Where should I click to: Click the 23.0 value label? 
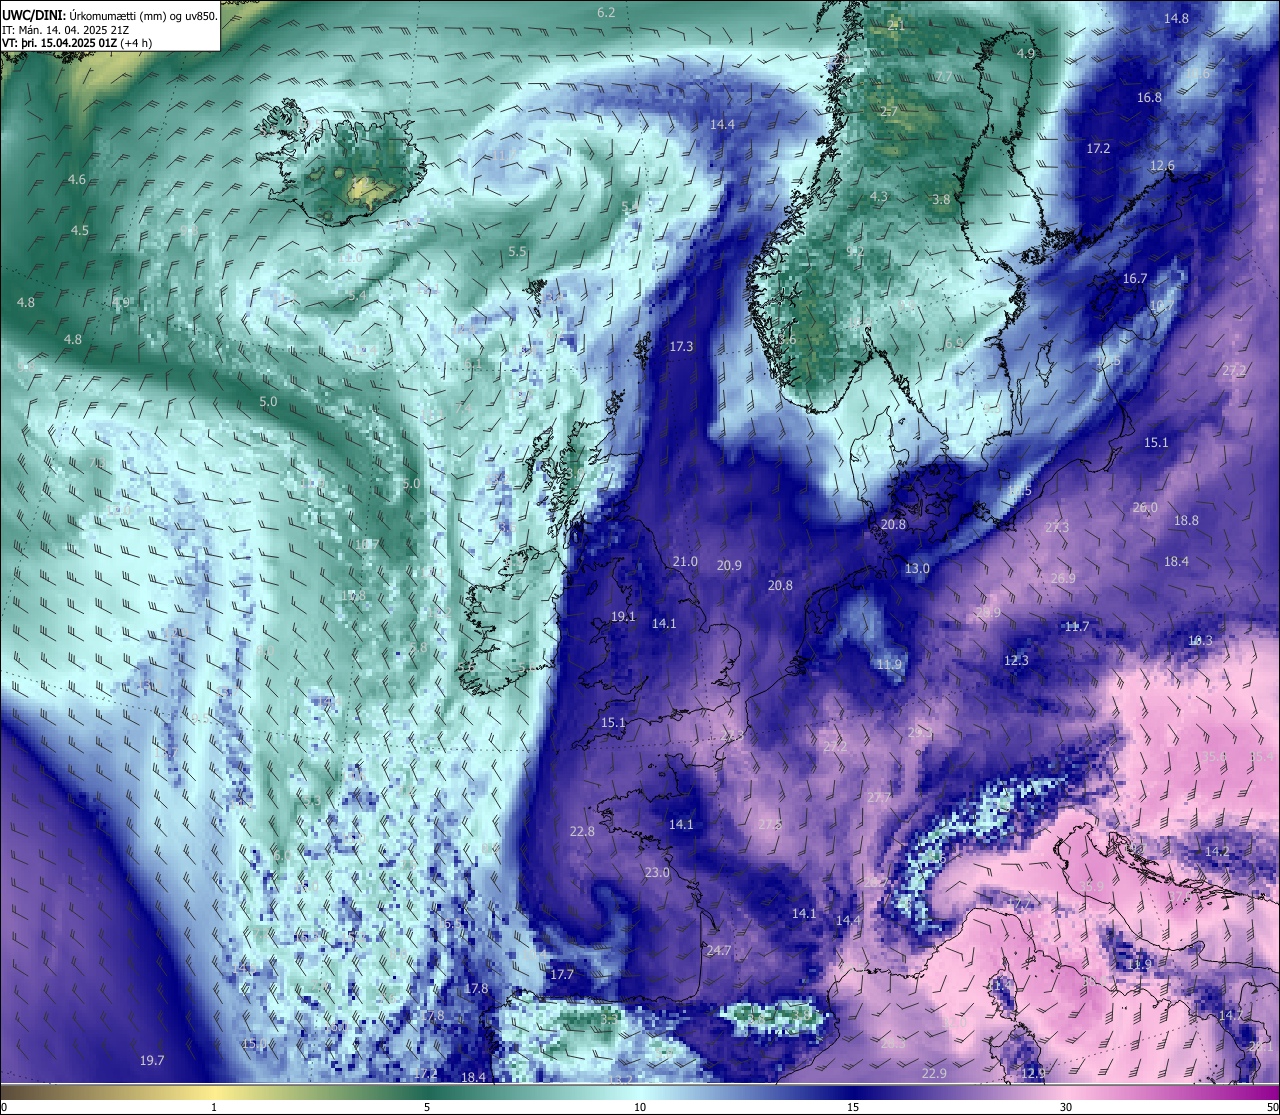(657, 873)
